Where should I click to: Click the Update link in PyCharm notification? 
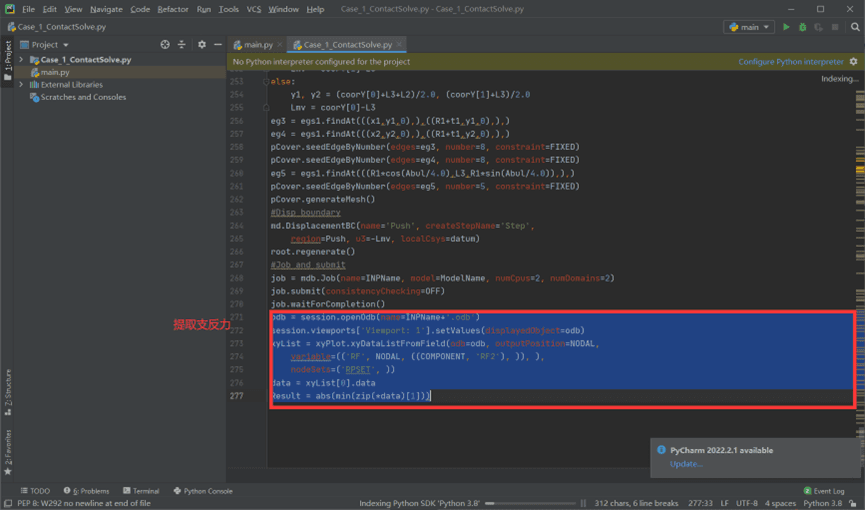(686, 464)
